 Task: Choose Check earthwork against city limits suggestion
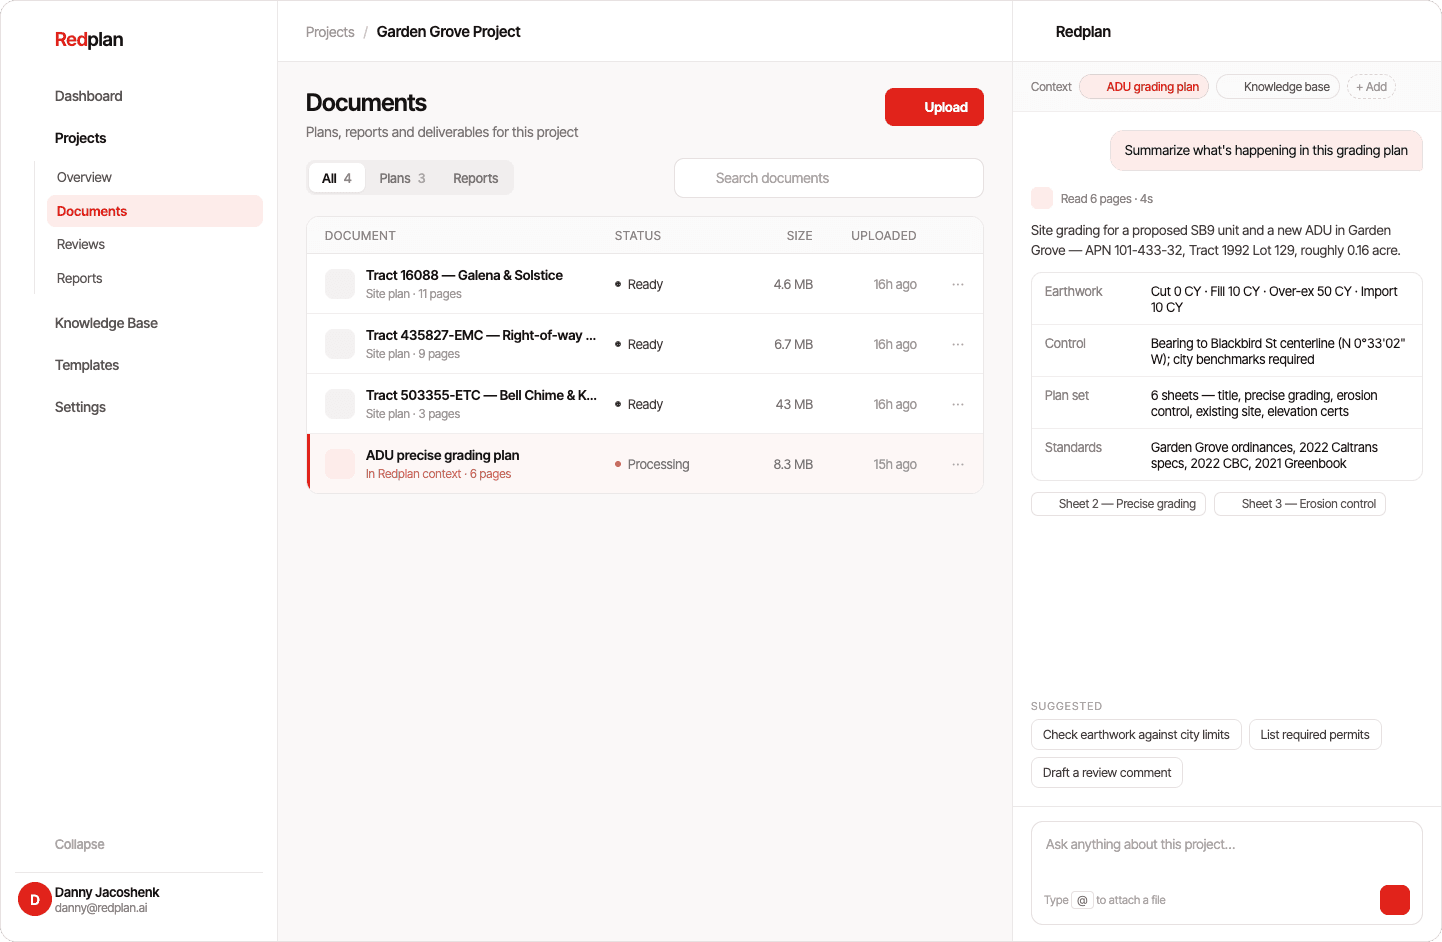(x=1136, y=735)
